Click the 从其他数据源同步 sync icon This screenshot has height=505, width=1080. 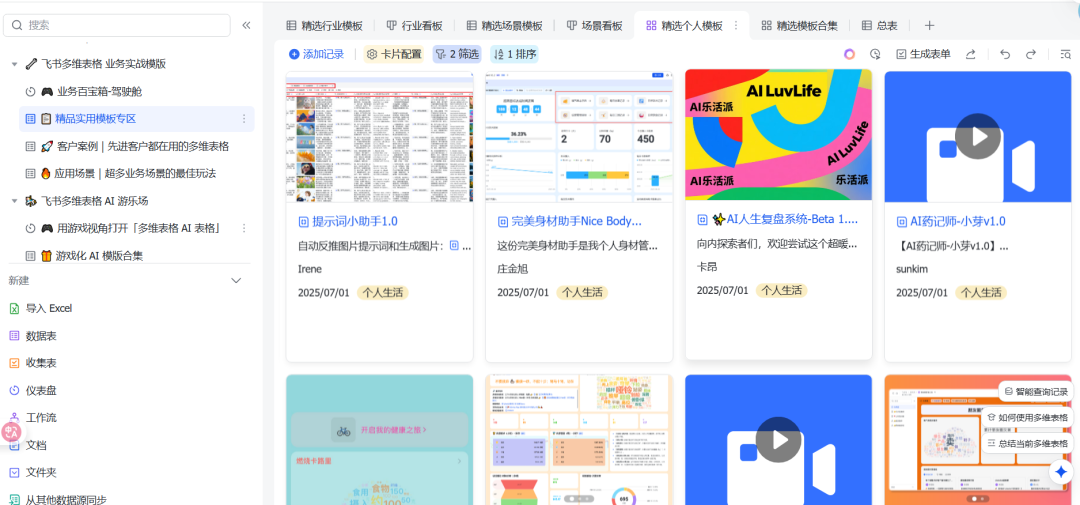pos(14,500)
